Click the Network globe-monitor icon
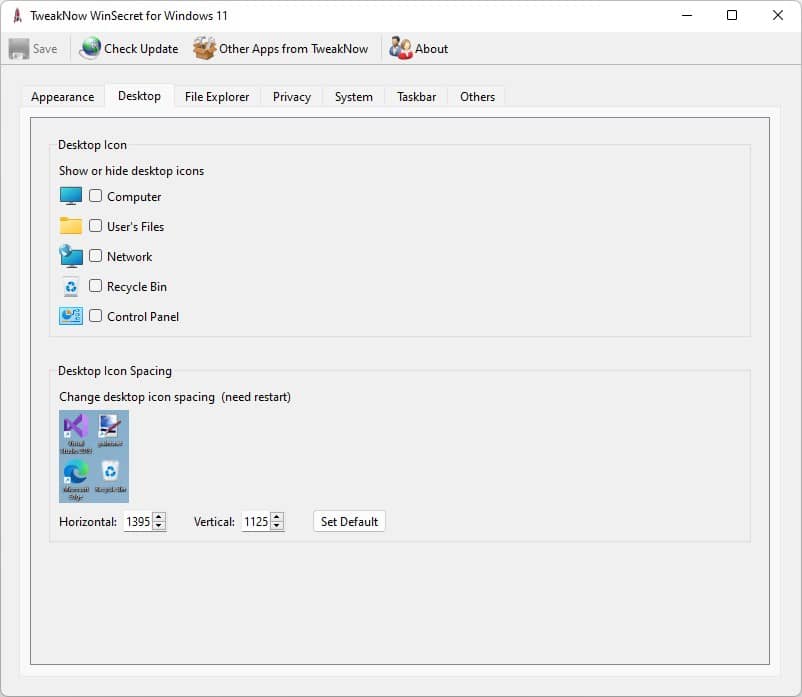The height and width of the screenshot is (697, 802). [71, 256]
